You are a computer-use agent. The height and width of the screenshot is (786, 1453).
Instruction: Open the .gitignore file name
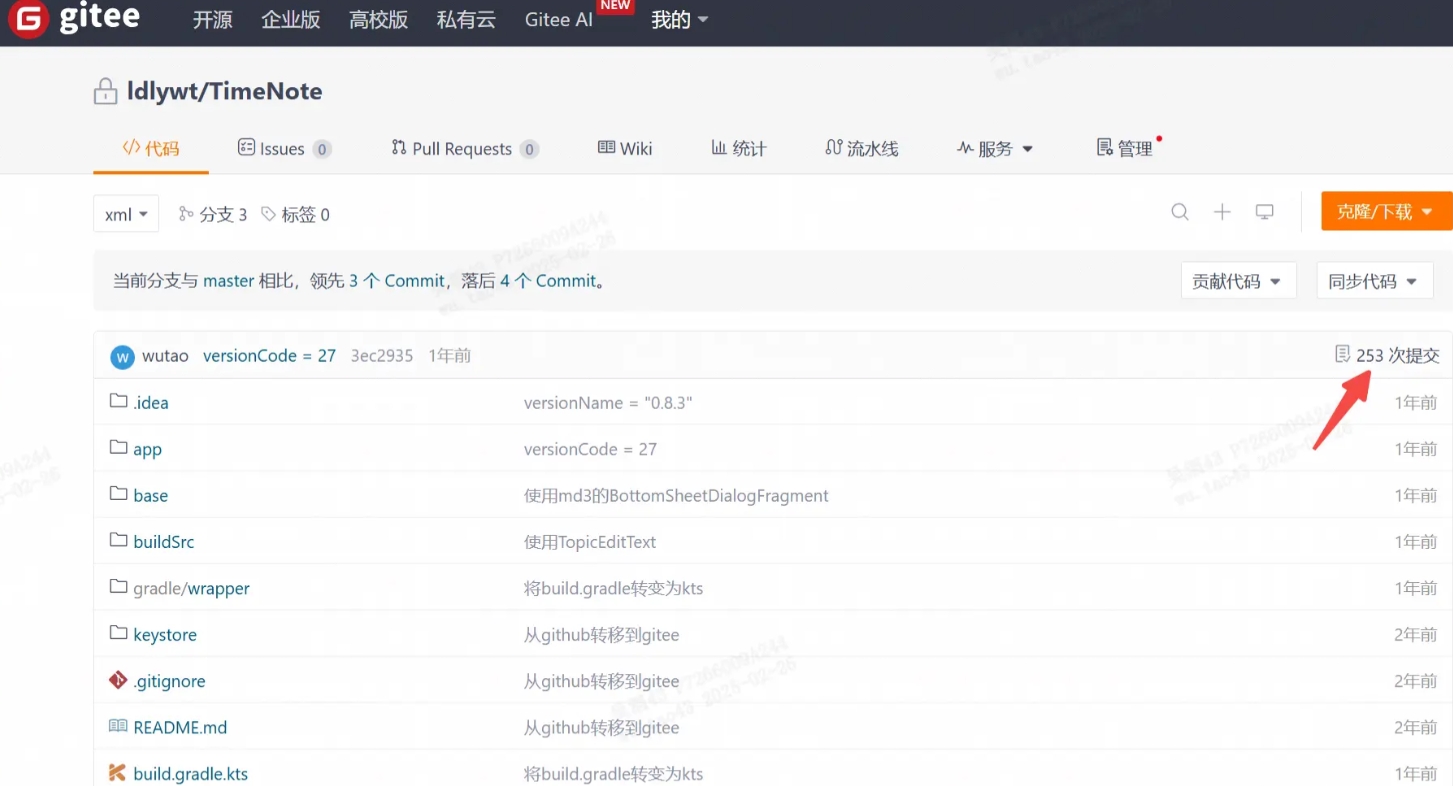pos(169,682)
